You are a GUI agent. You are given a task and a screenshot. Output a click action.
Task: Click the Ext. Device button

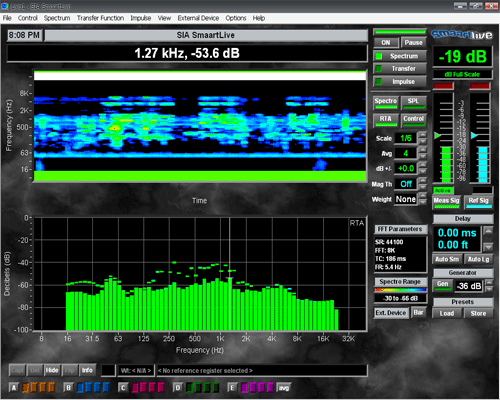click(x=391, y=313)
